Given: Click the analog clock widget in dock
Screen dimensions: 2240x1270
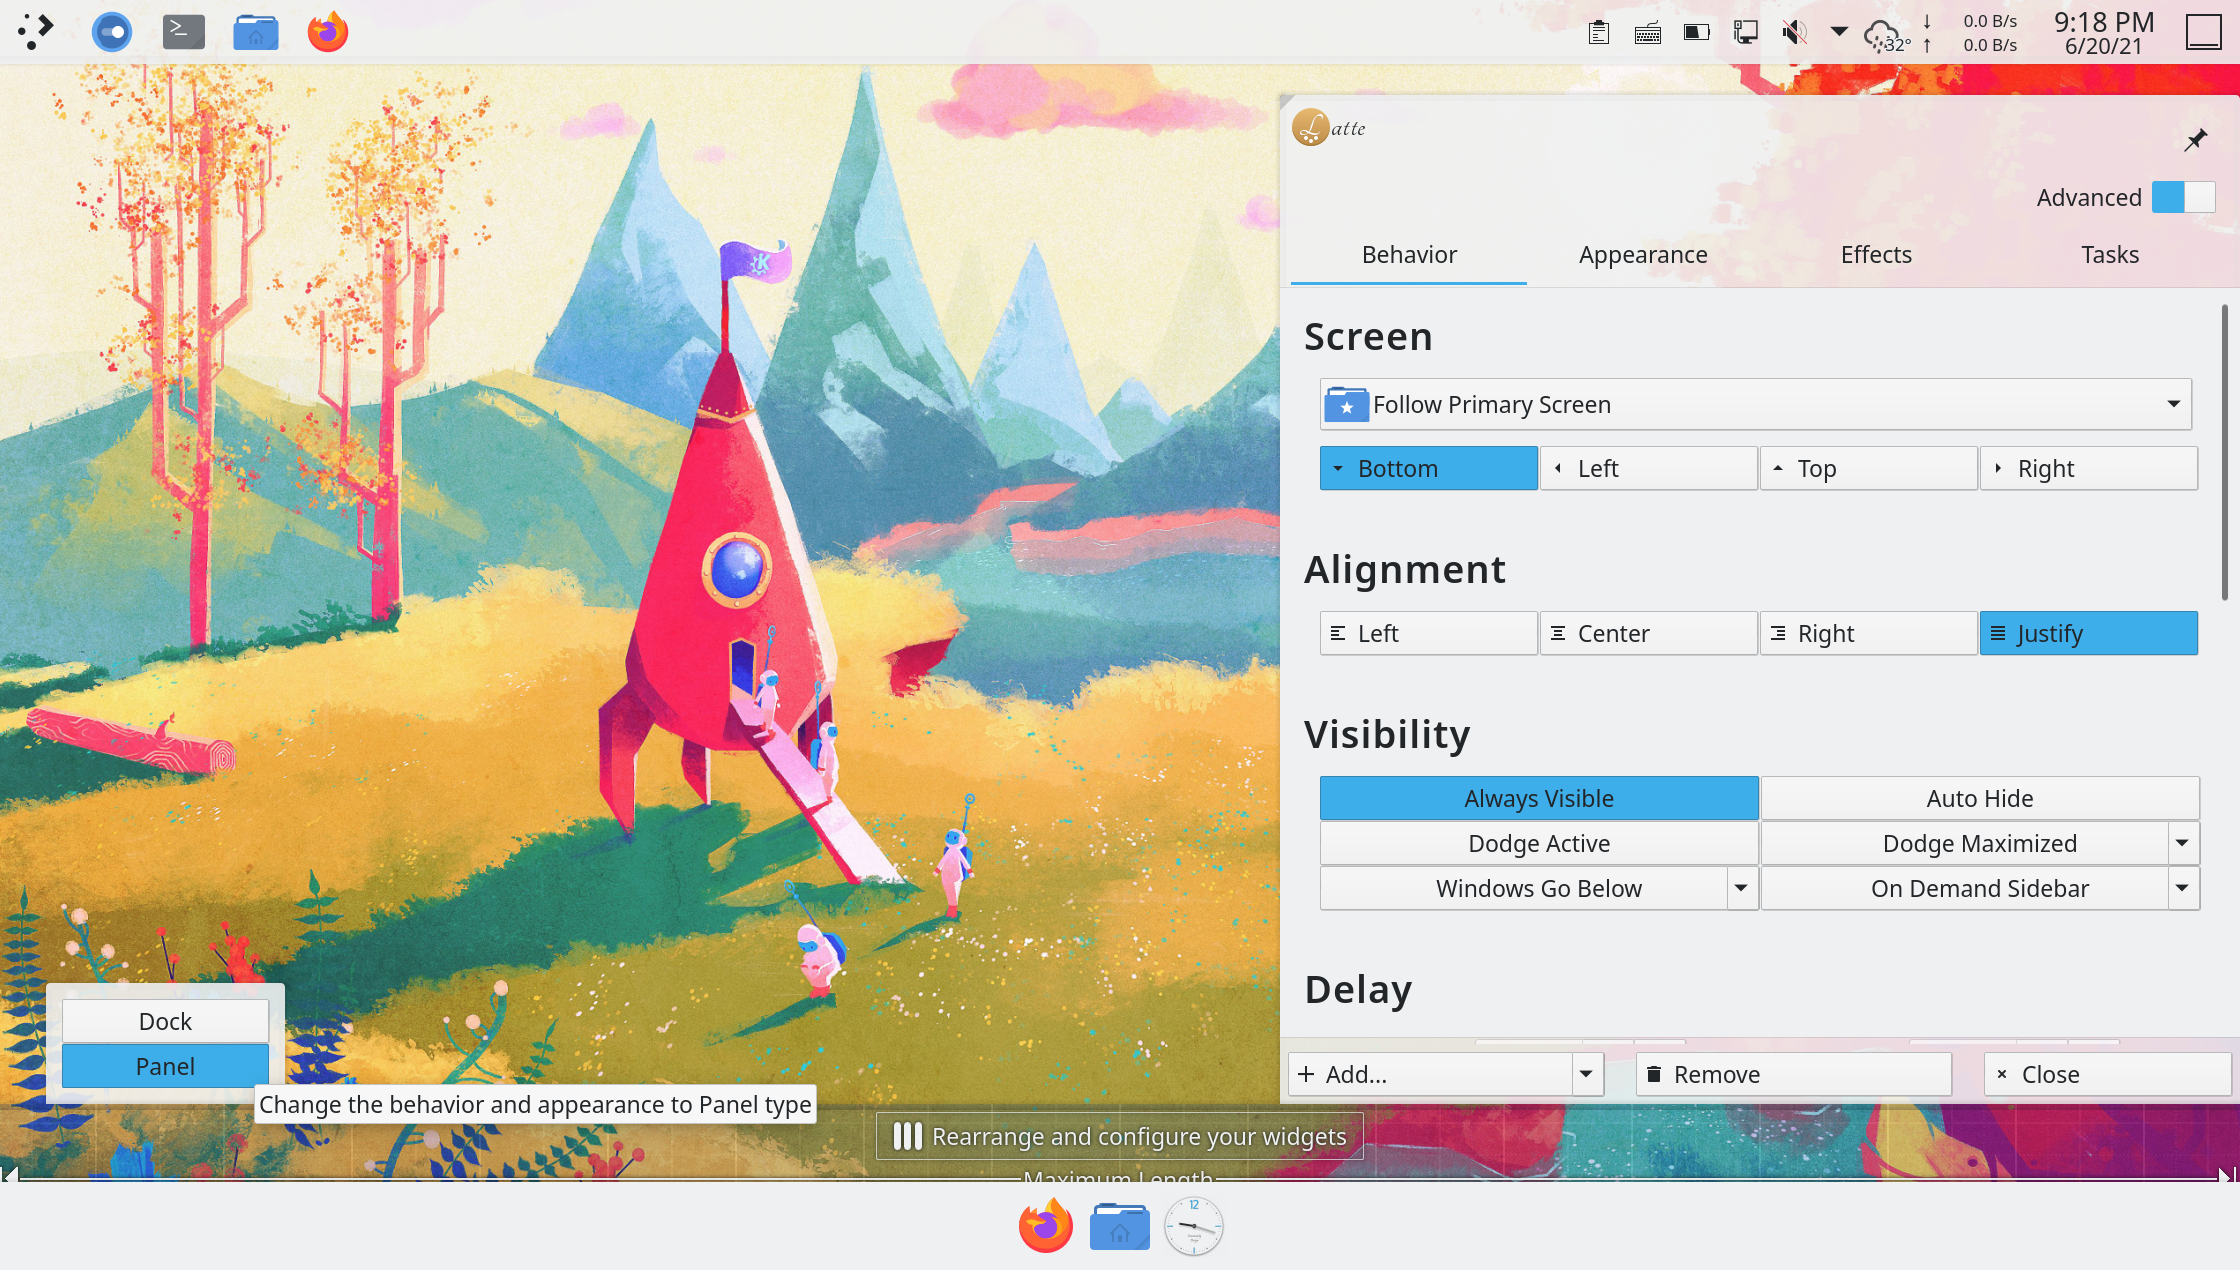Looking at the screenshot, I should point(1193,1226).
